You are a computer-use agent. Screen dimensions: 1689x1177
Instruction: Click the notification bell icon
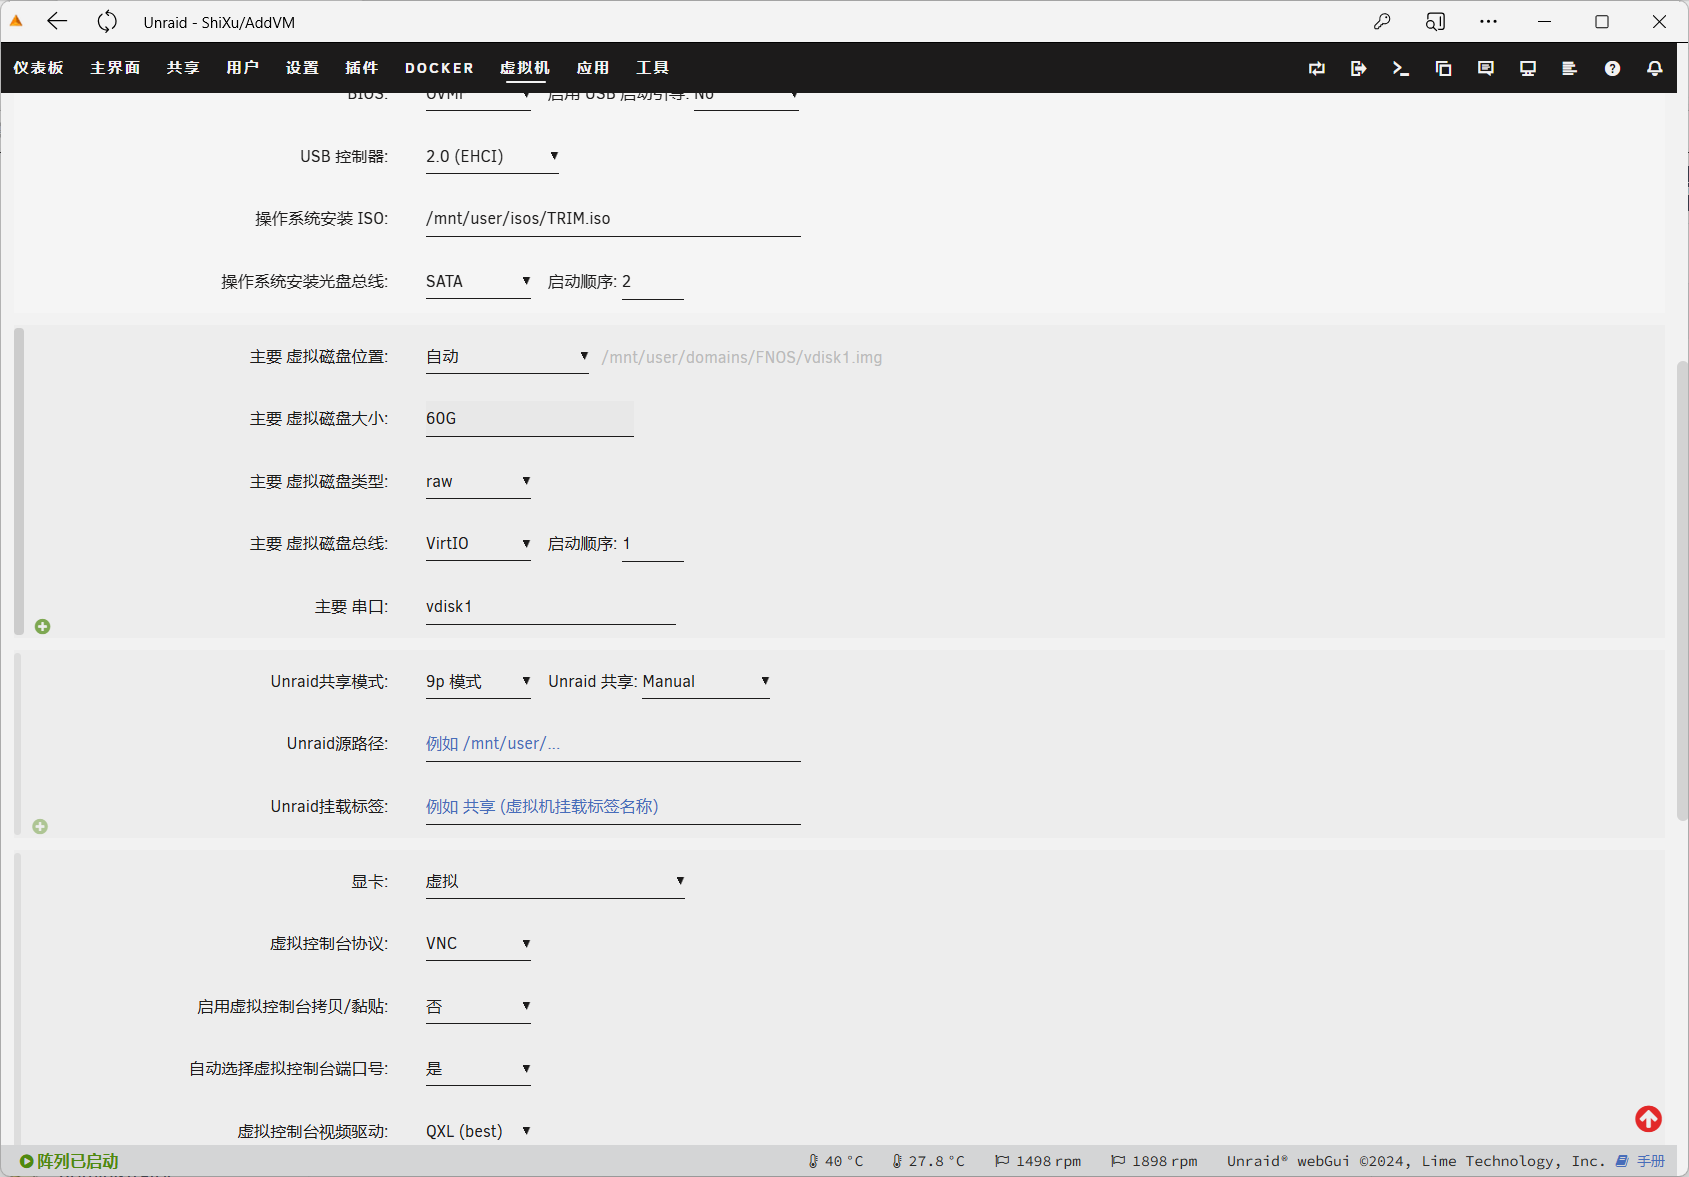(1655, 68)
